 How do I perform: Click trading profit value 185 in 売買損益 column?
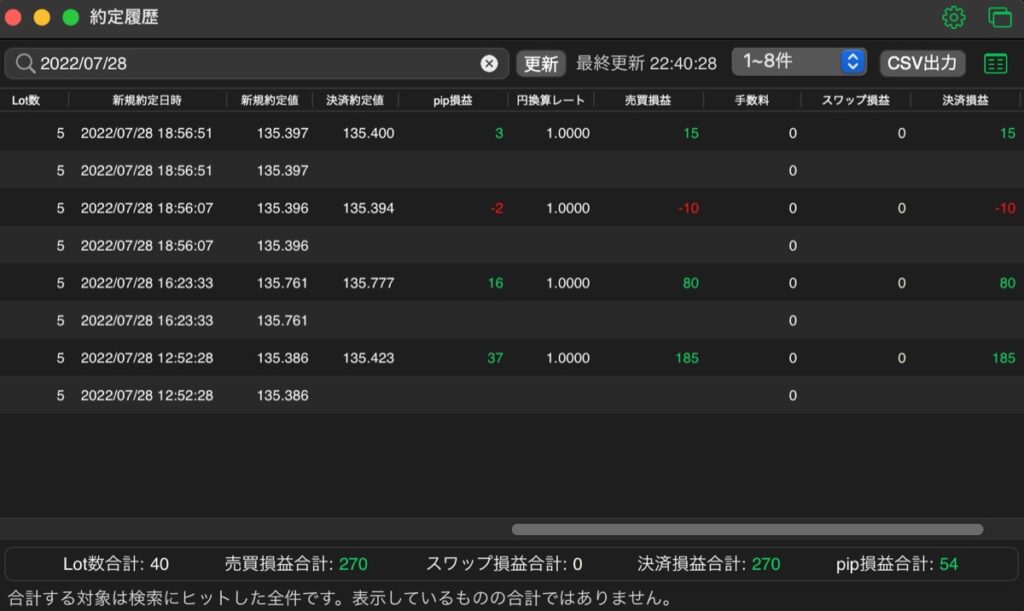(x=686, y=358)
